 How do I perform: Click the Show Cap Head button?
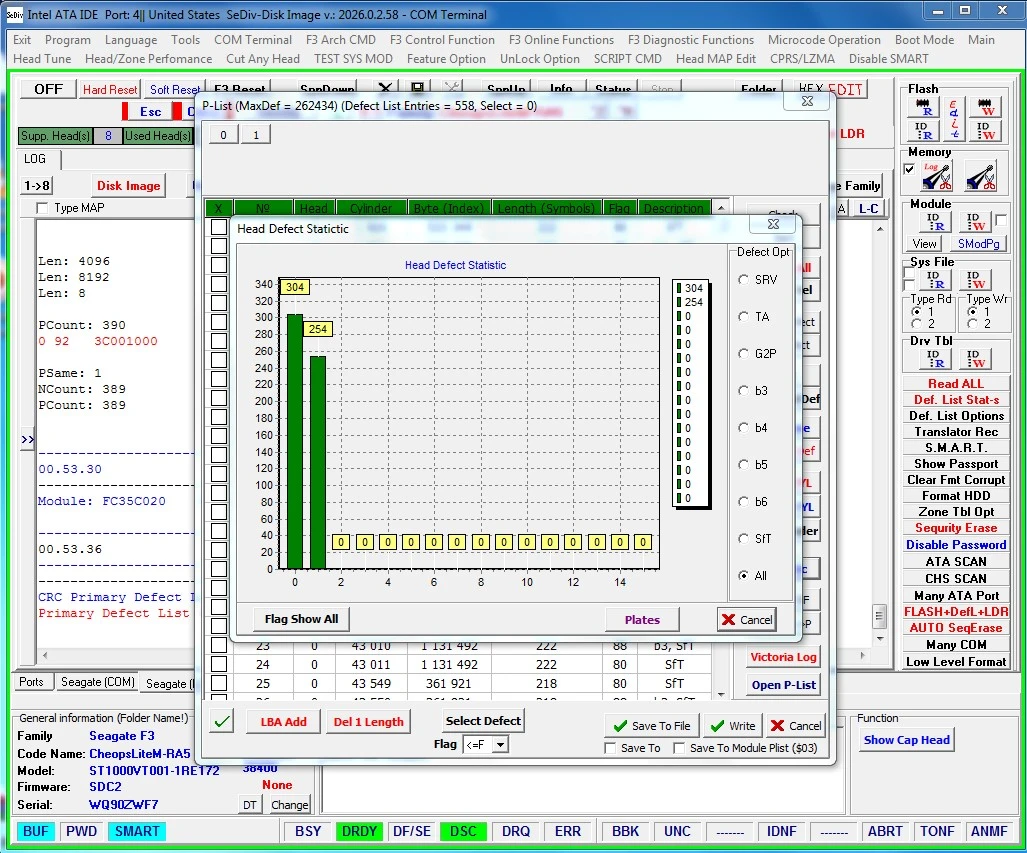tap(906, 740)
